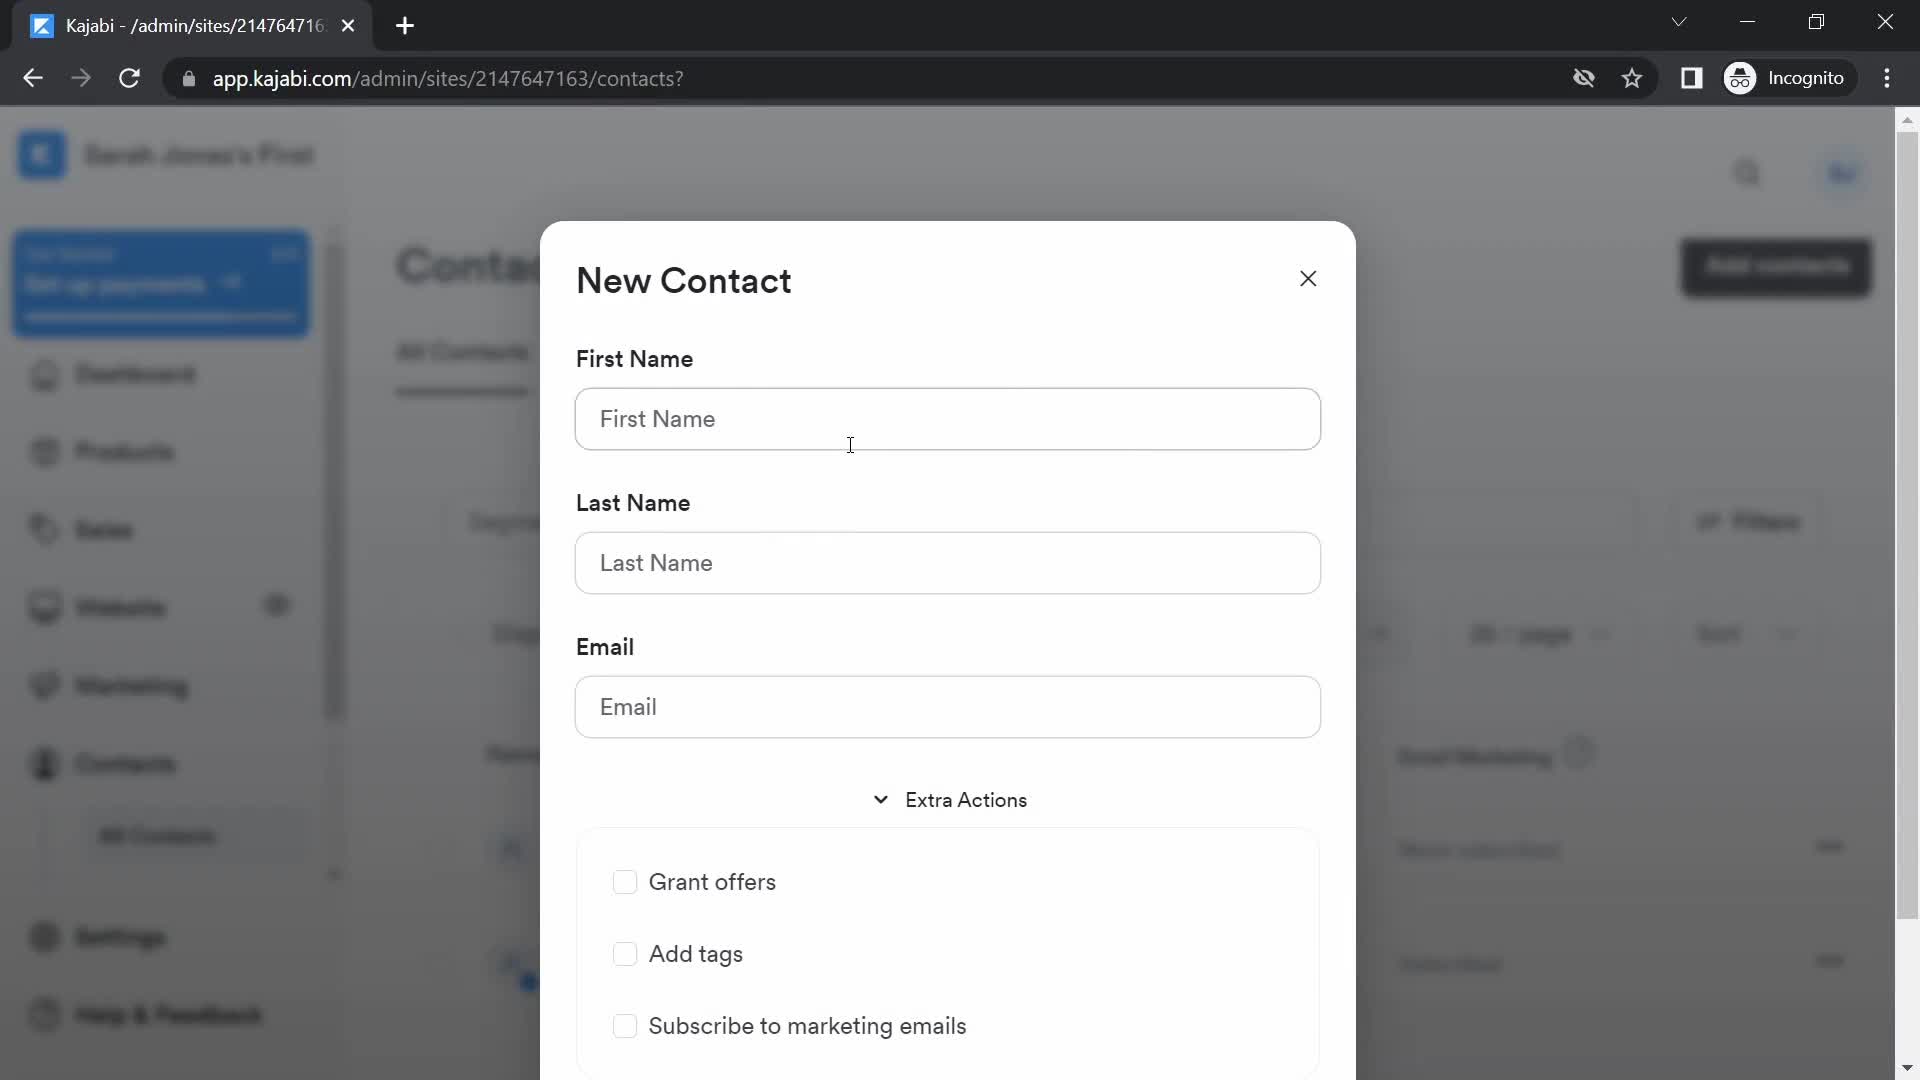Open Chrome's three-dot menu

[x=1887, y=78]
